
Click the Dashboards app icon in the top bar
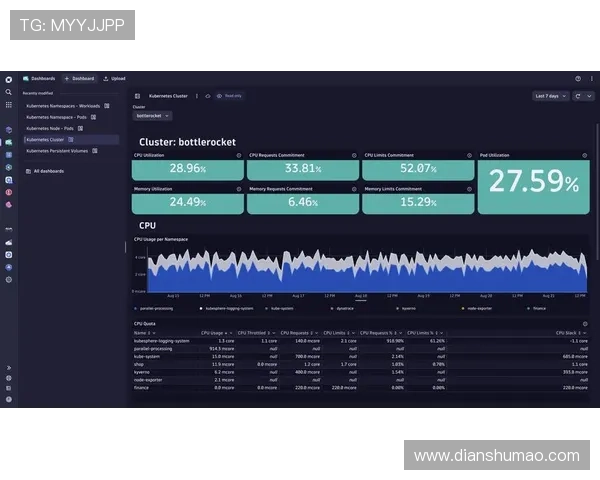pos(26,79)
